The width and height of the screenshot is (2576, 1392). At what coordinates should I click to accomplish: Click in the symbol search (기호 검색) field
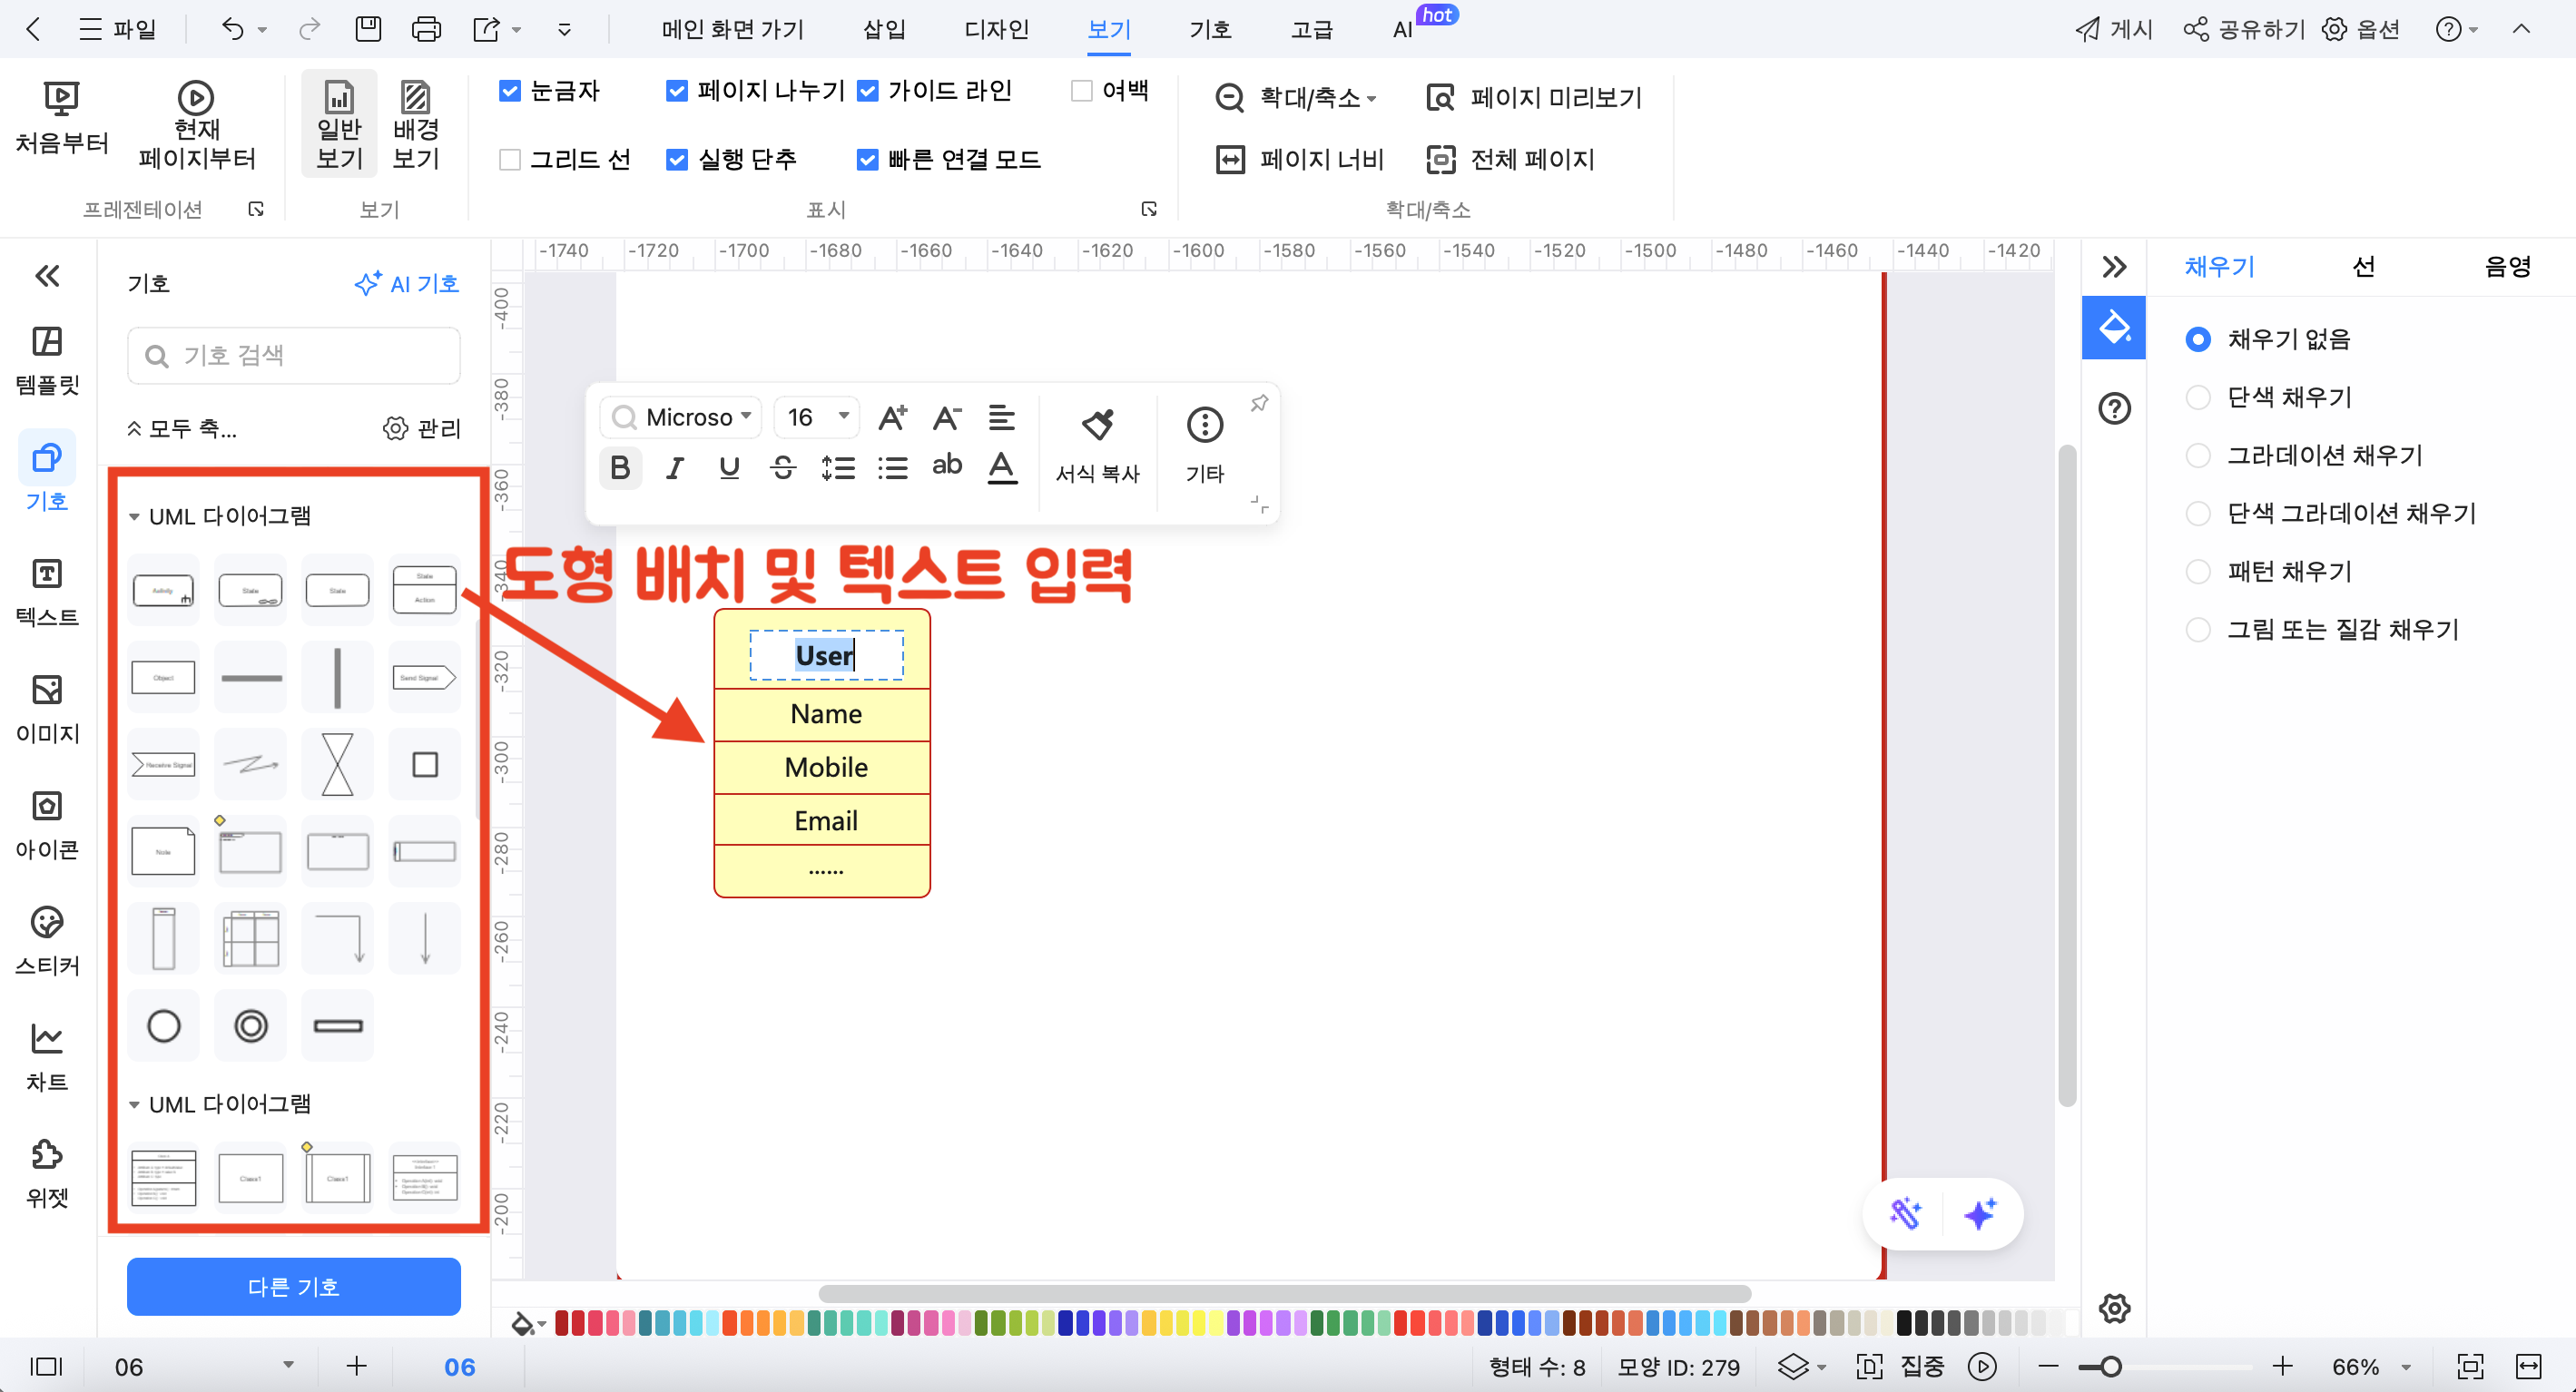(293, 355)
